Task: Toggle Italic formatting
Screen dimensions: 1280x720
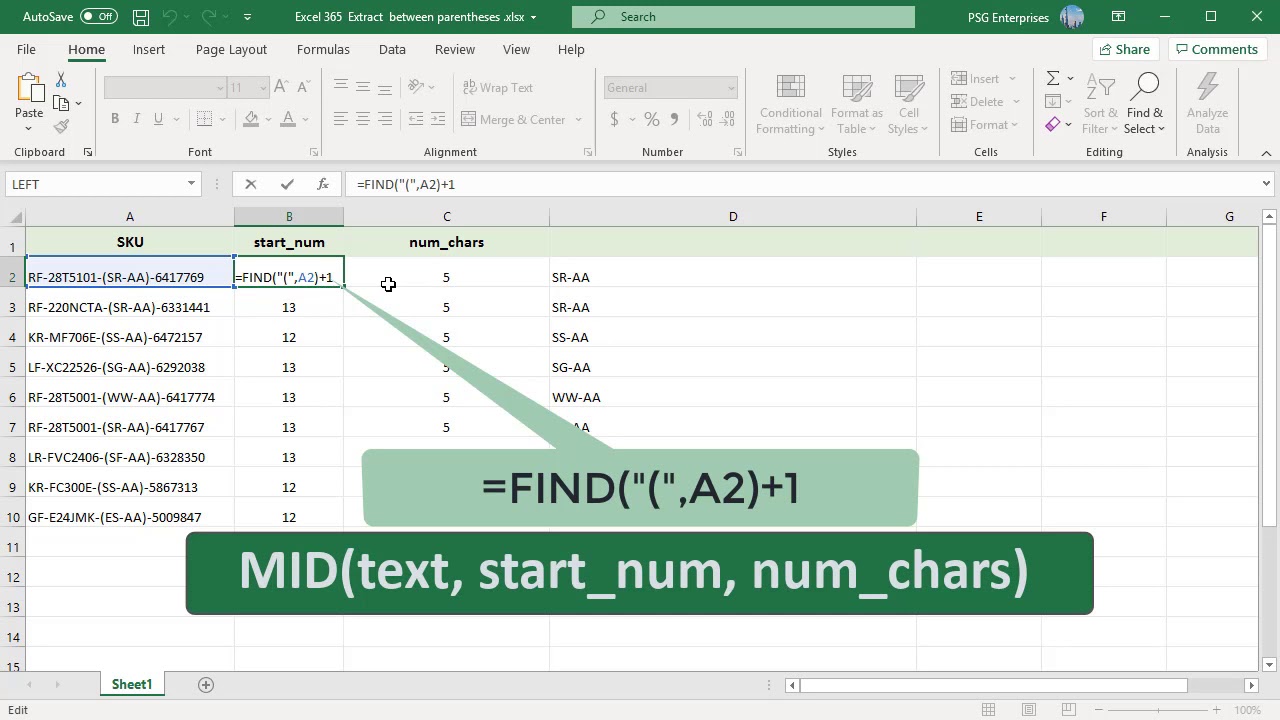Action: tap(137, 119)
